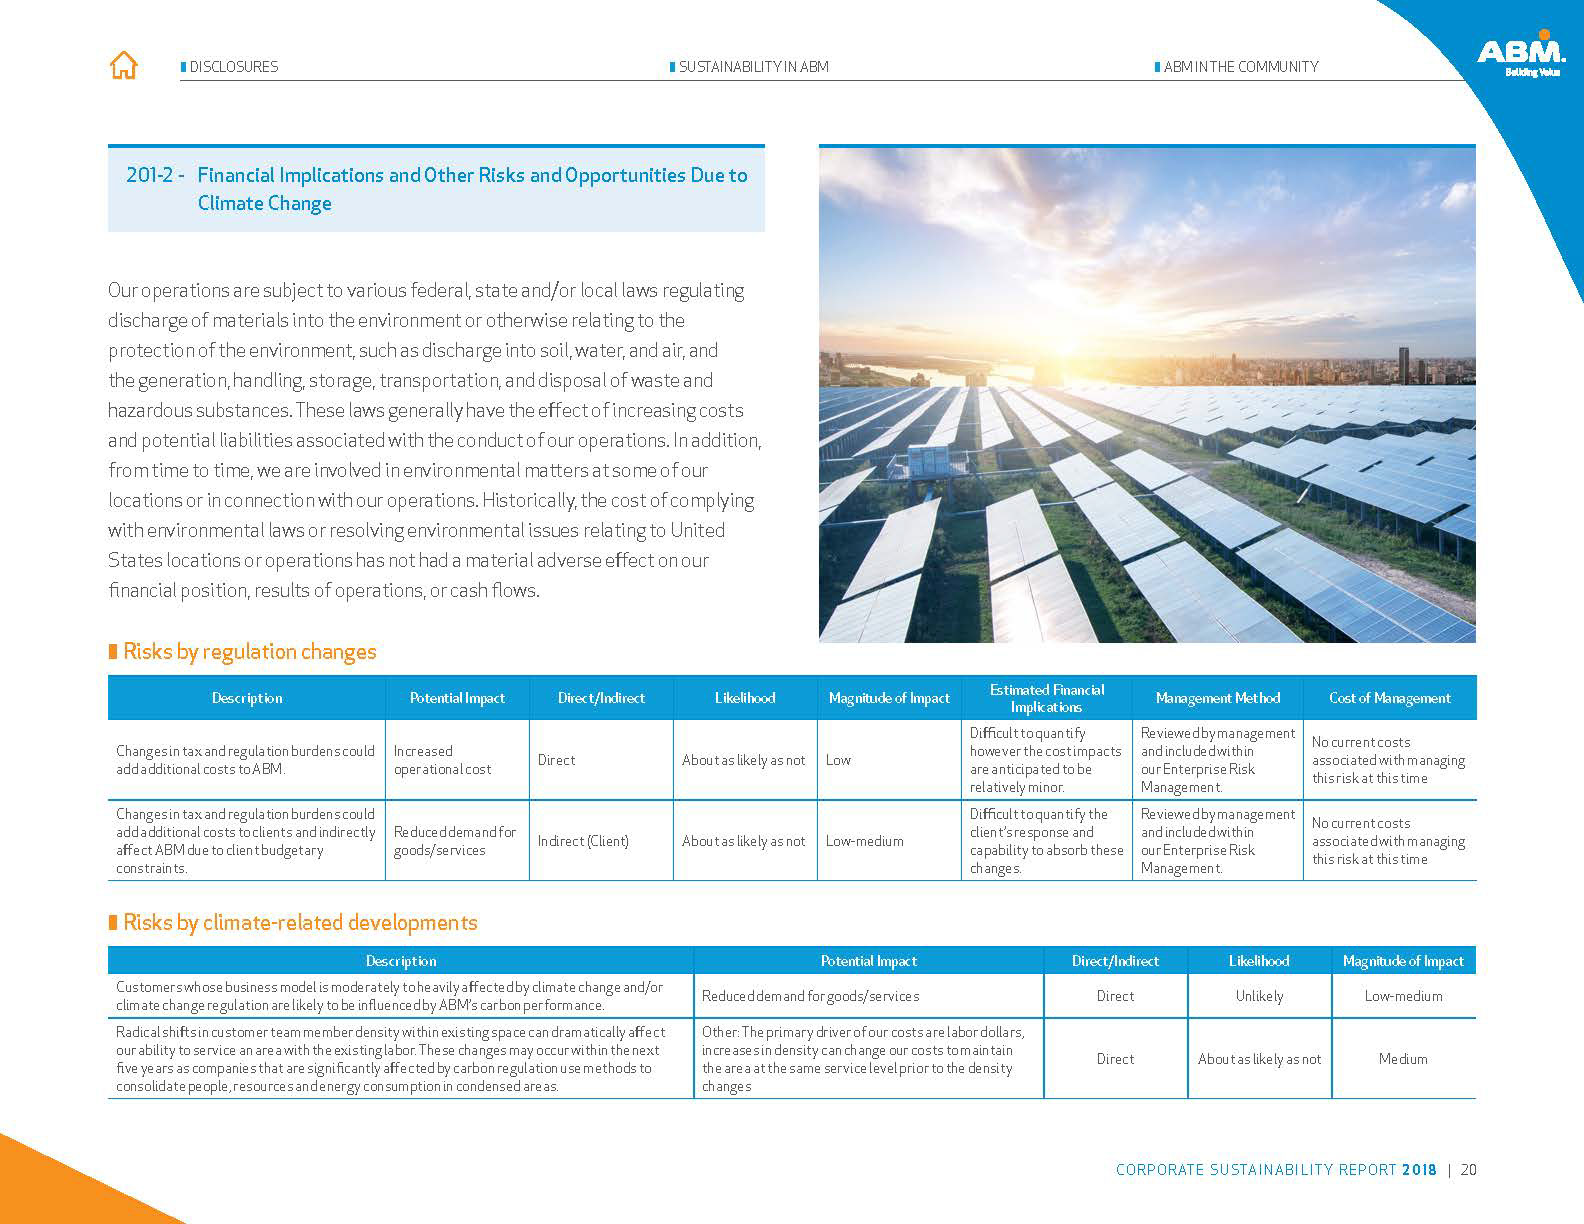Click the page number 20
Screen dimensions: 1584x1224
1468,1169
